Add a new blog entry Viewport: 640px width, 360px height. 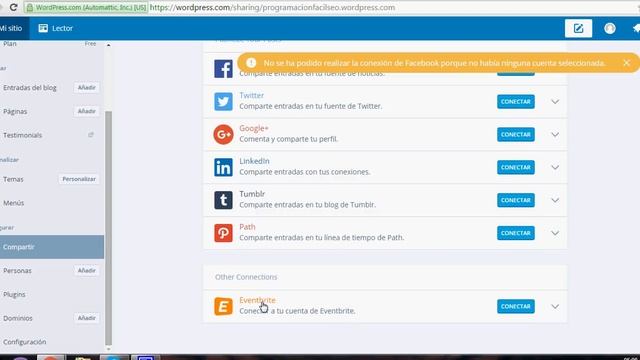point(87,87)
